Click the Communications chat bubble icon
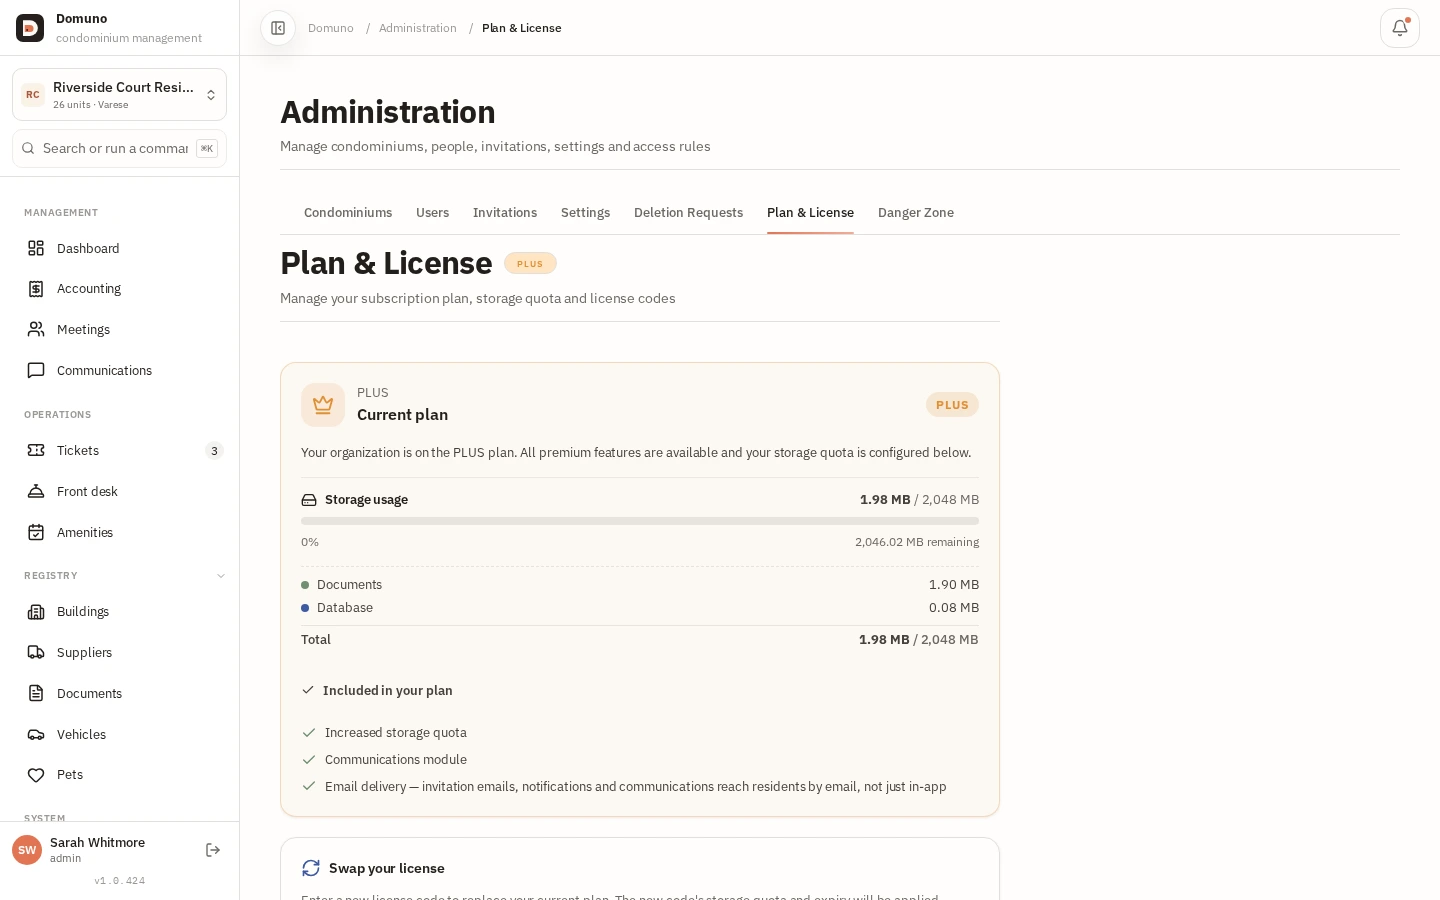This screenshot has width=1440, height=900. tap(36, 370)
